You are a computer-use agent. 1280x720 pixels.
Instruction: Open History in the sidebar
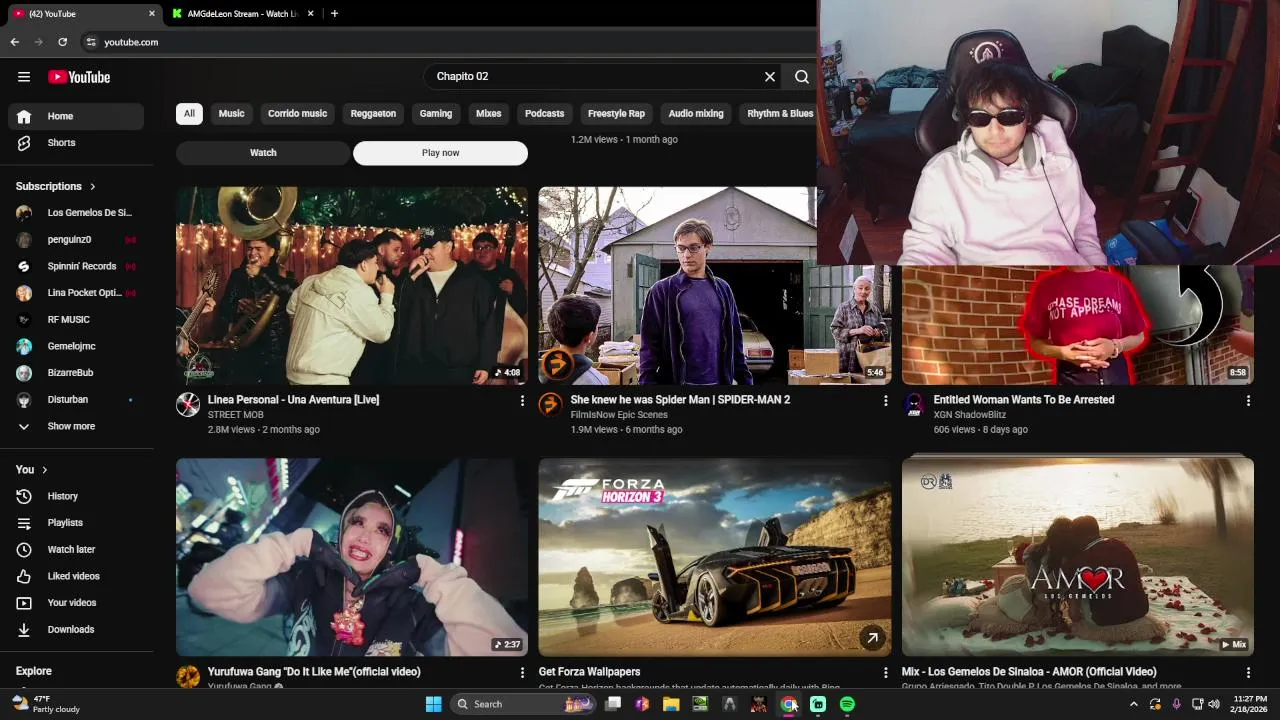[76, 496]
